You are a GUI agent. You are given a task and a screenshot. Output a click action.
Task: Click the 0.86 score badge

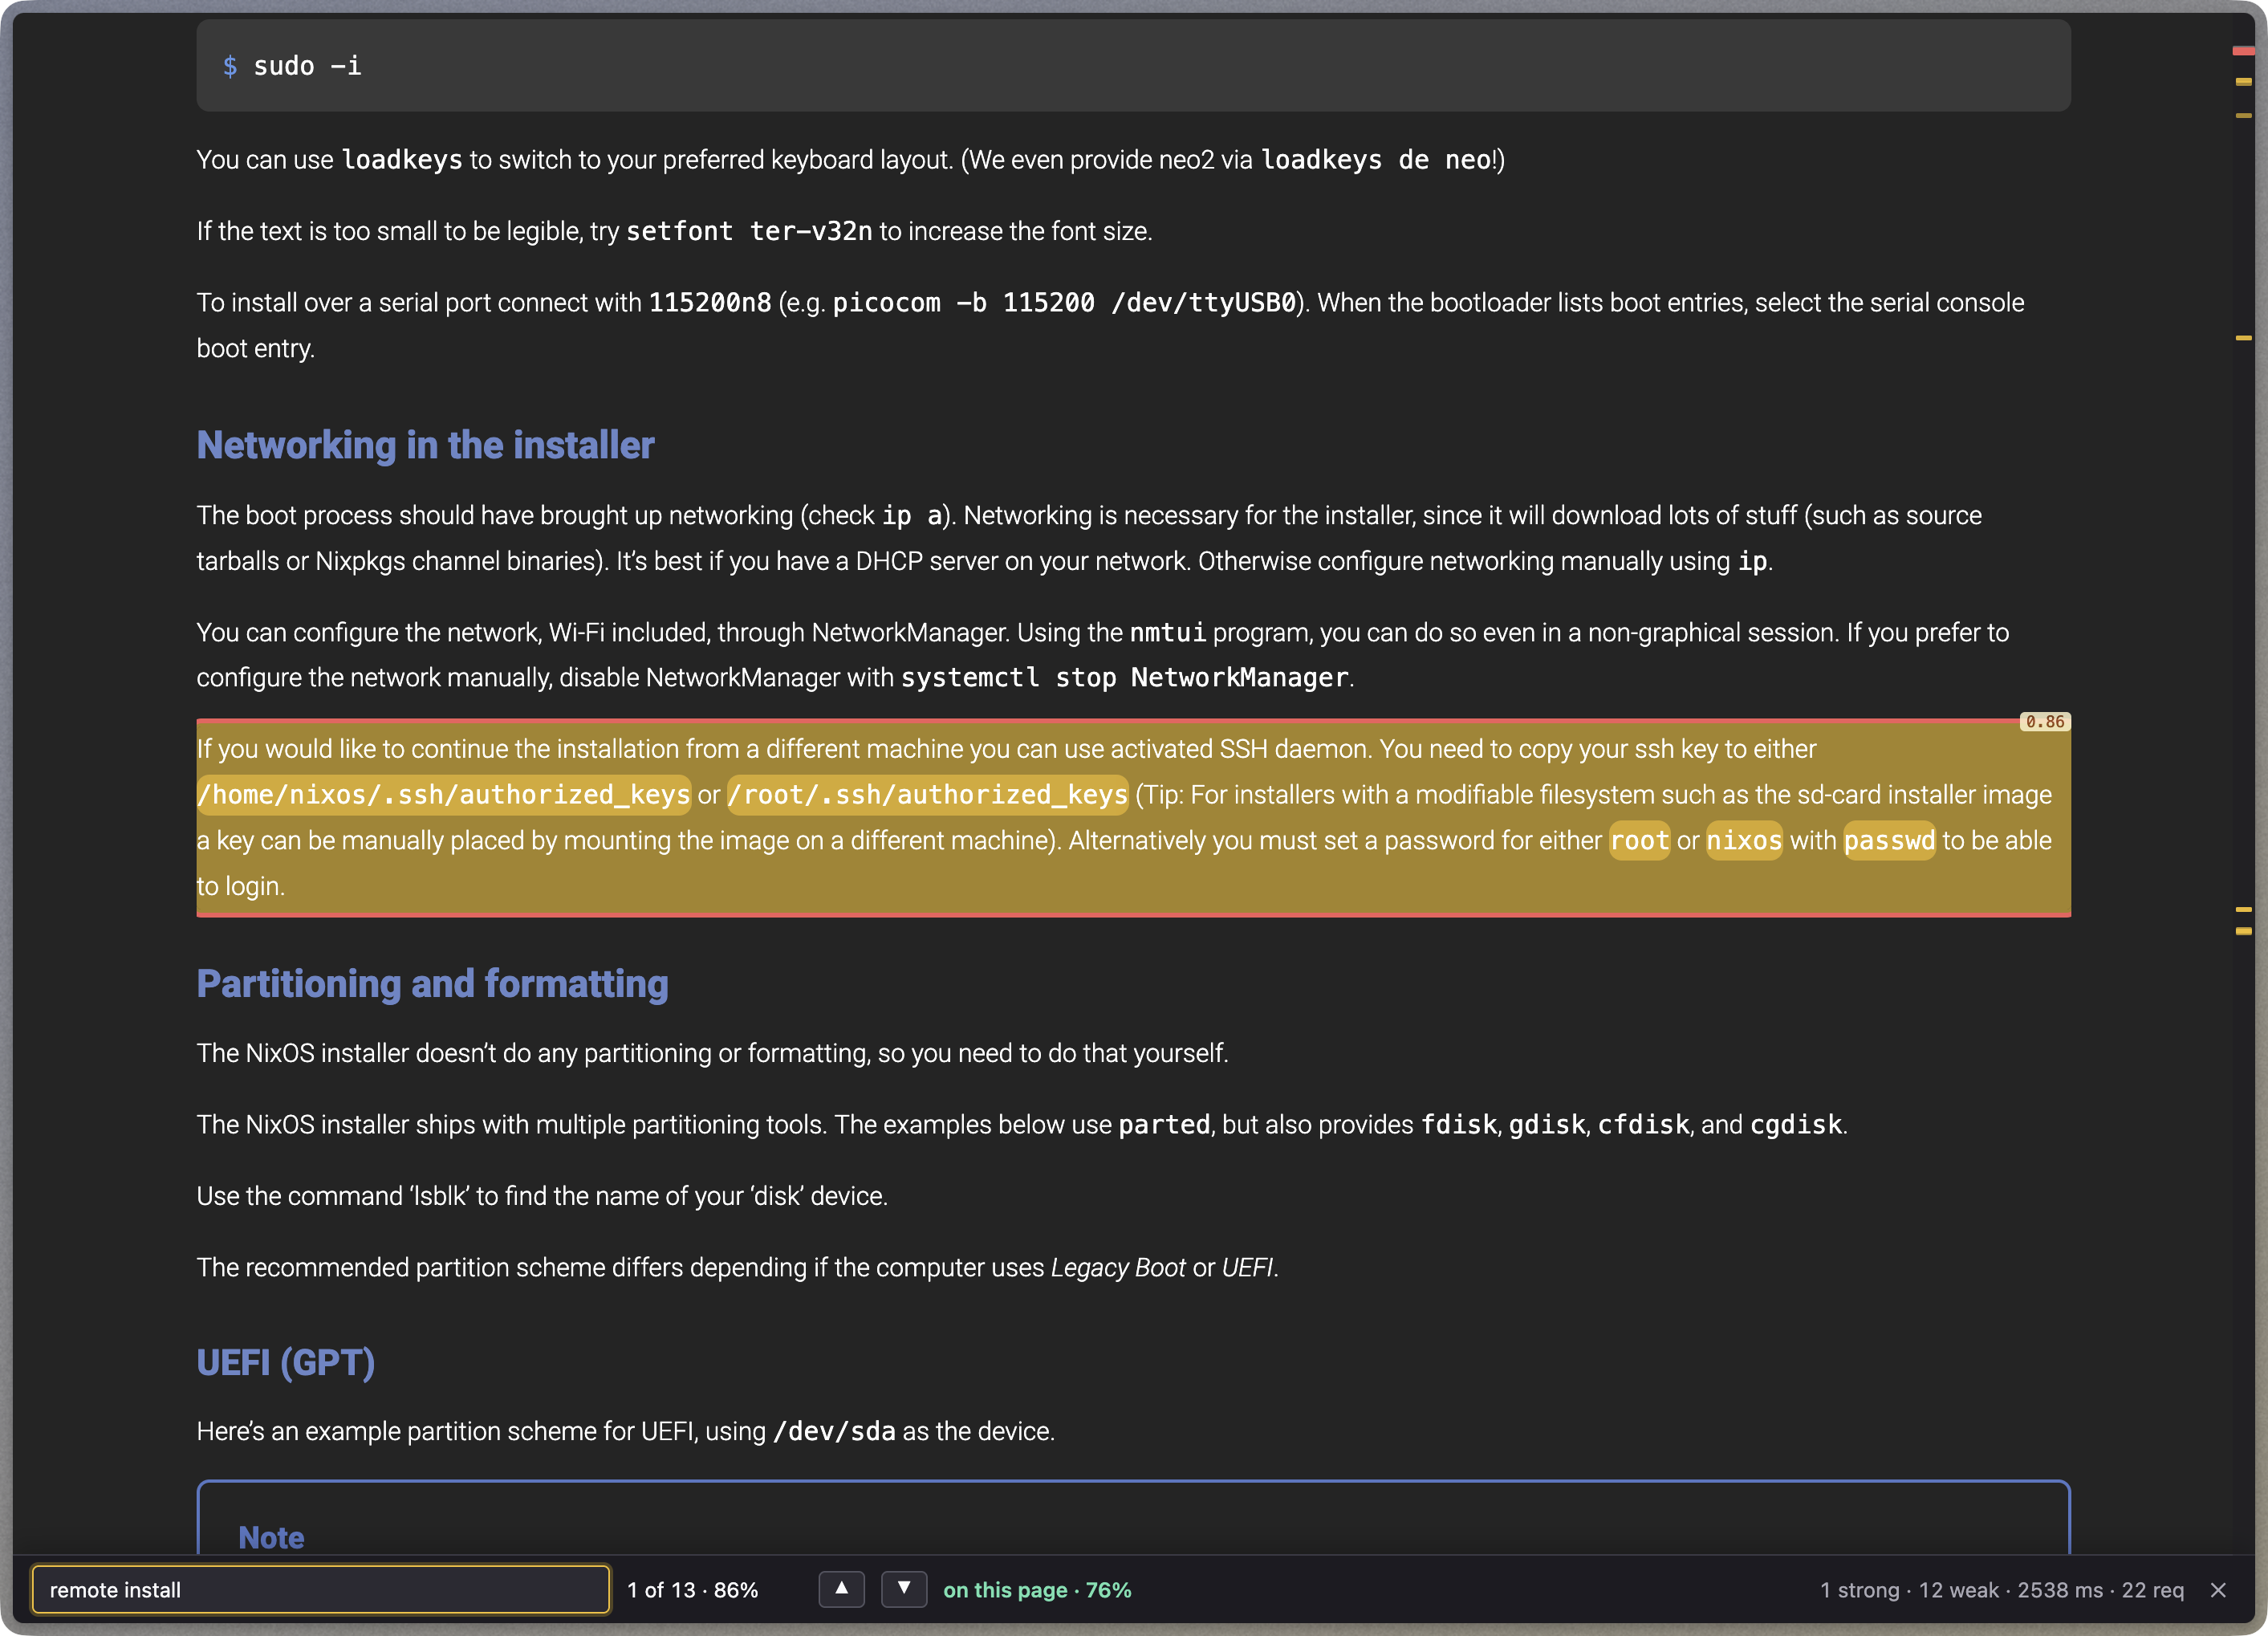coord(2044,721)
